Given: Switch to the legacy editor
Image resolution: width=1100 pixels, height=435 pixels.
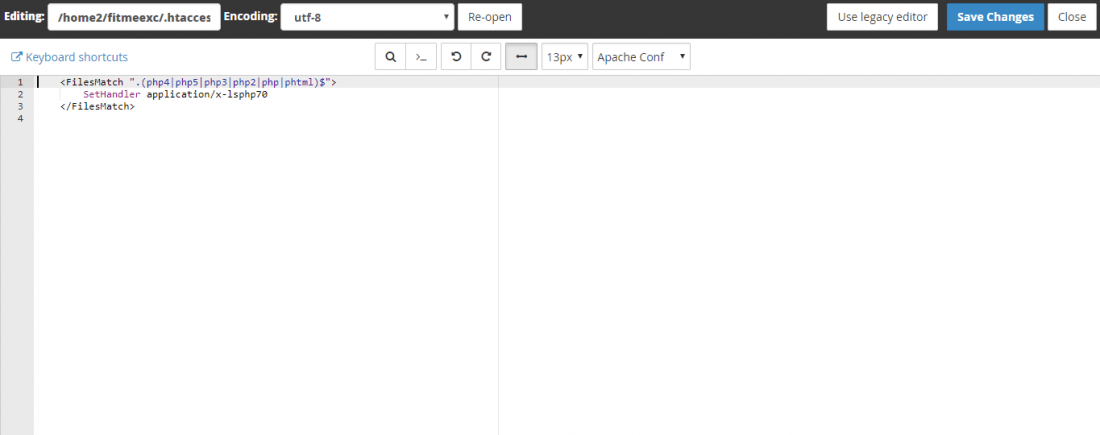Looking at the screenshot, I should (882, 17).
